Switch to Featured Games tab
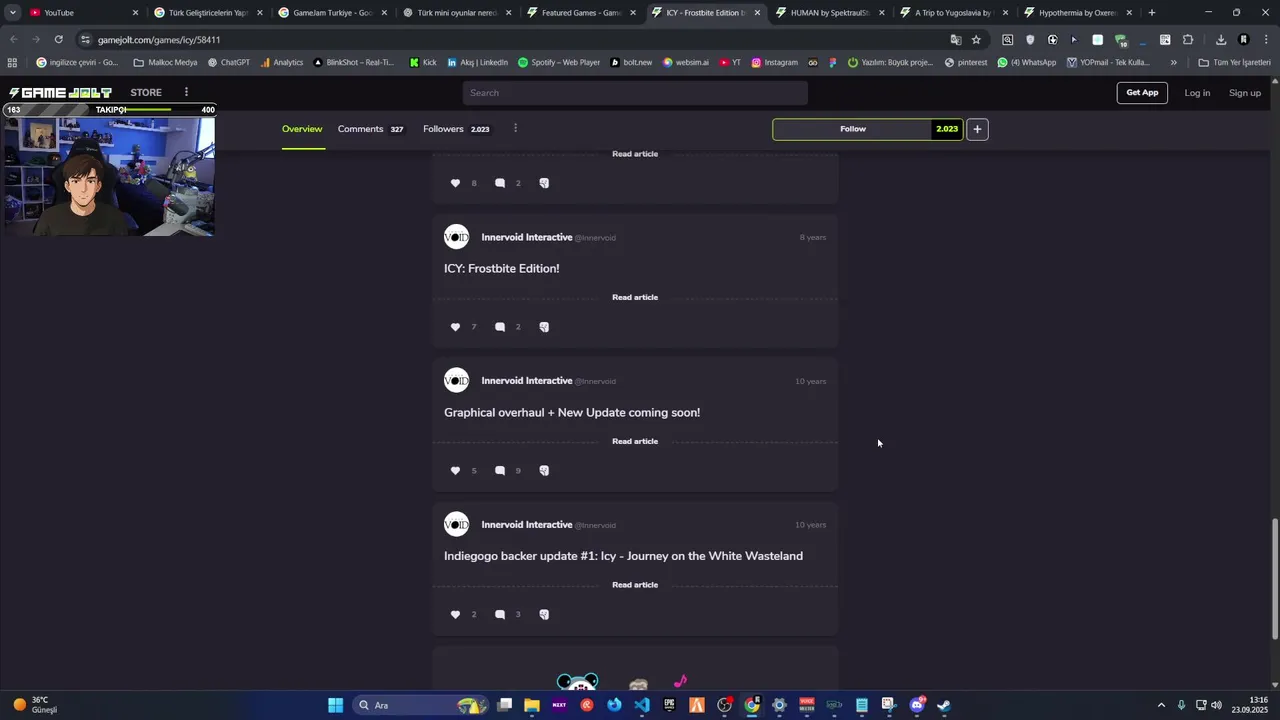This screenshot has height=720, width=1280. click(580, 13)
